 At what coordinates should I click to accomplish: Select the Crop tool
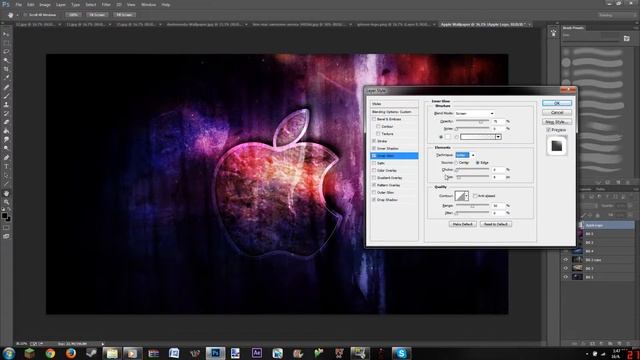6,69
